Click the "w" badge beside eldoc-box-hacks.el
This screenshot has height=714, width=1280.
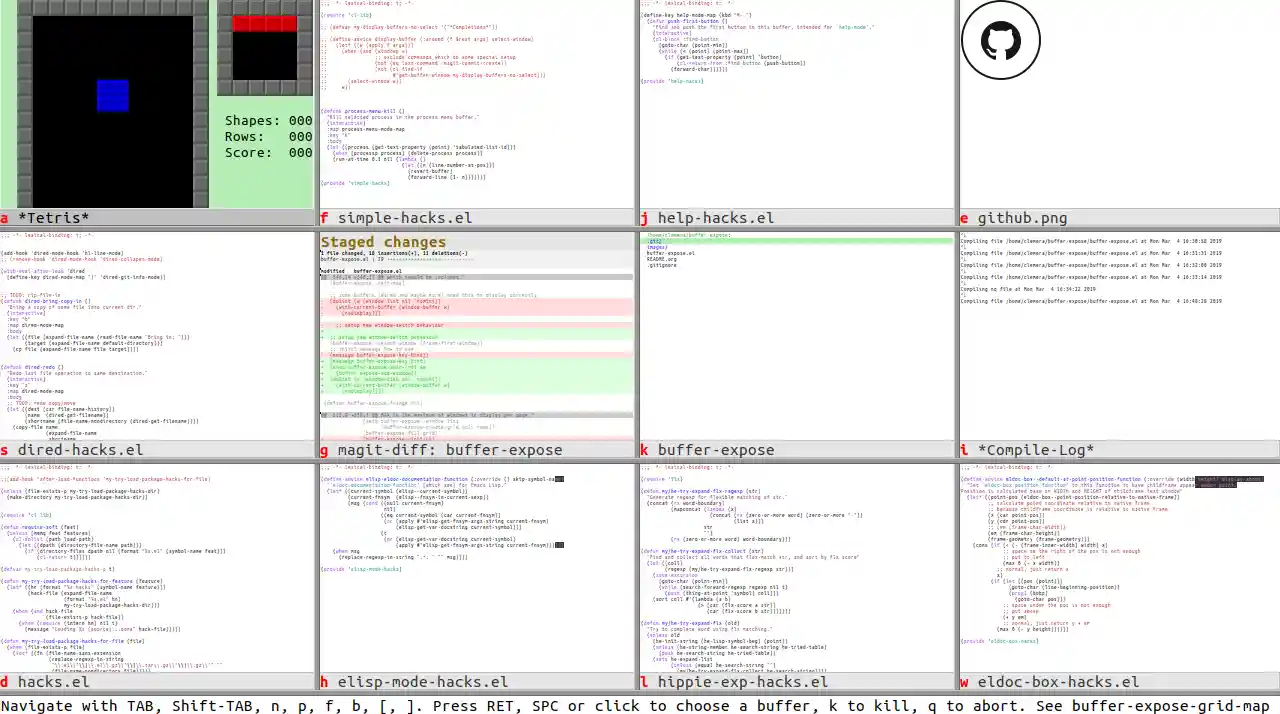click(x=965, y=682)
